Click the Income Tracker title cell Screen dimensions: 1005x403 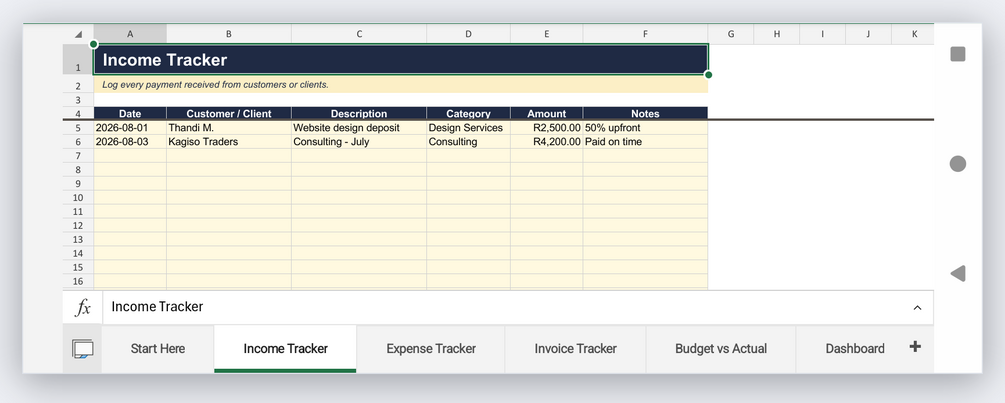tap(401, 60)
